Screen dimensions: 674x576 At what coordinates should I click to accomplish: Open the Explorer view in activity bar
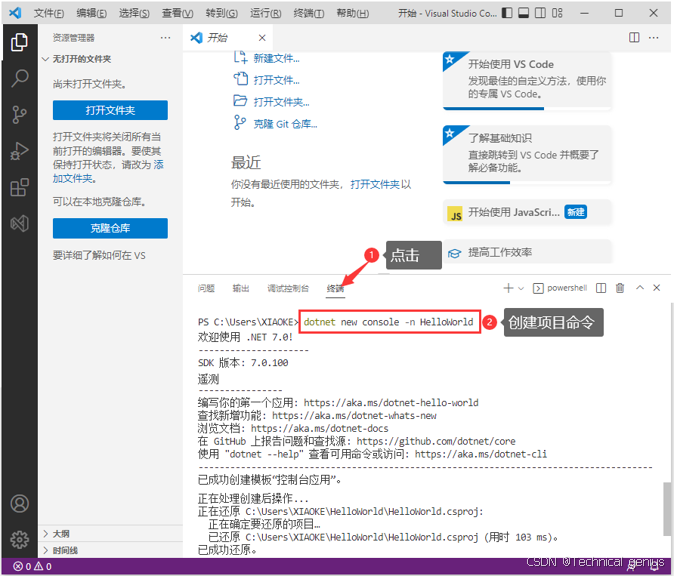pyautogui.click(x=19, y=42)
